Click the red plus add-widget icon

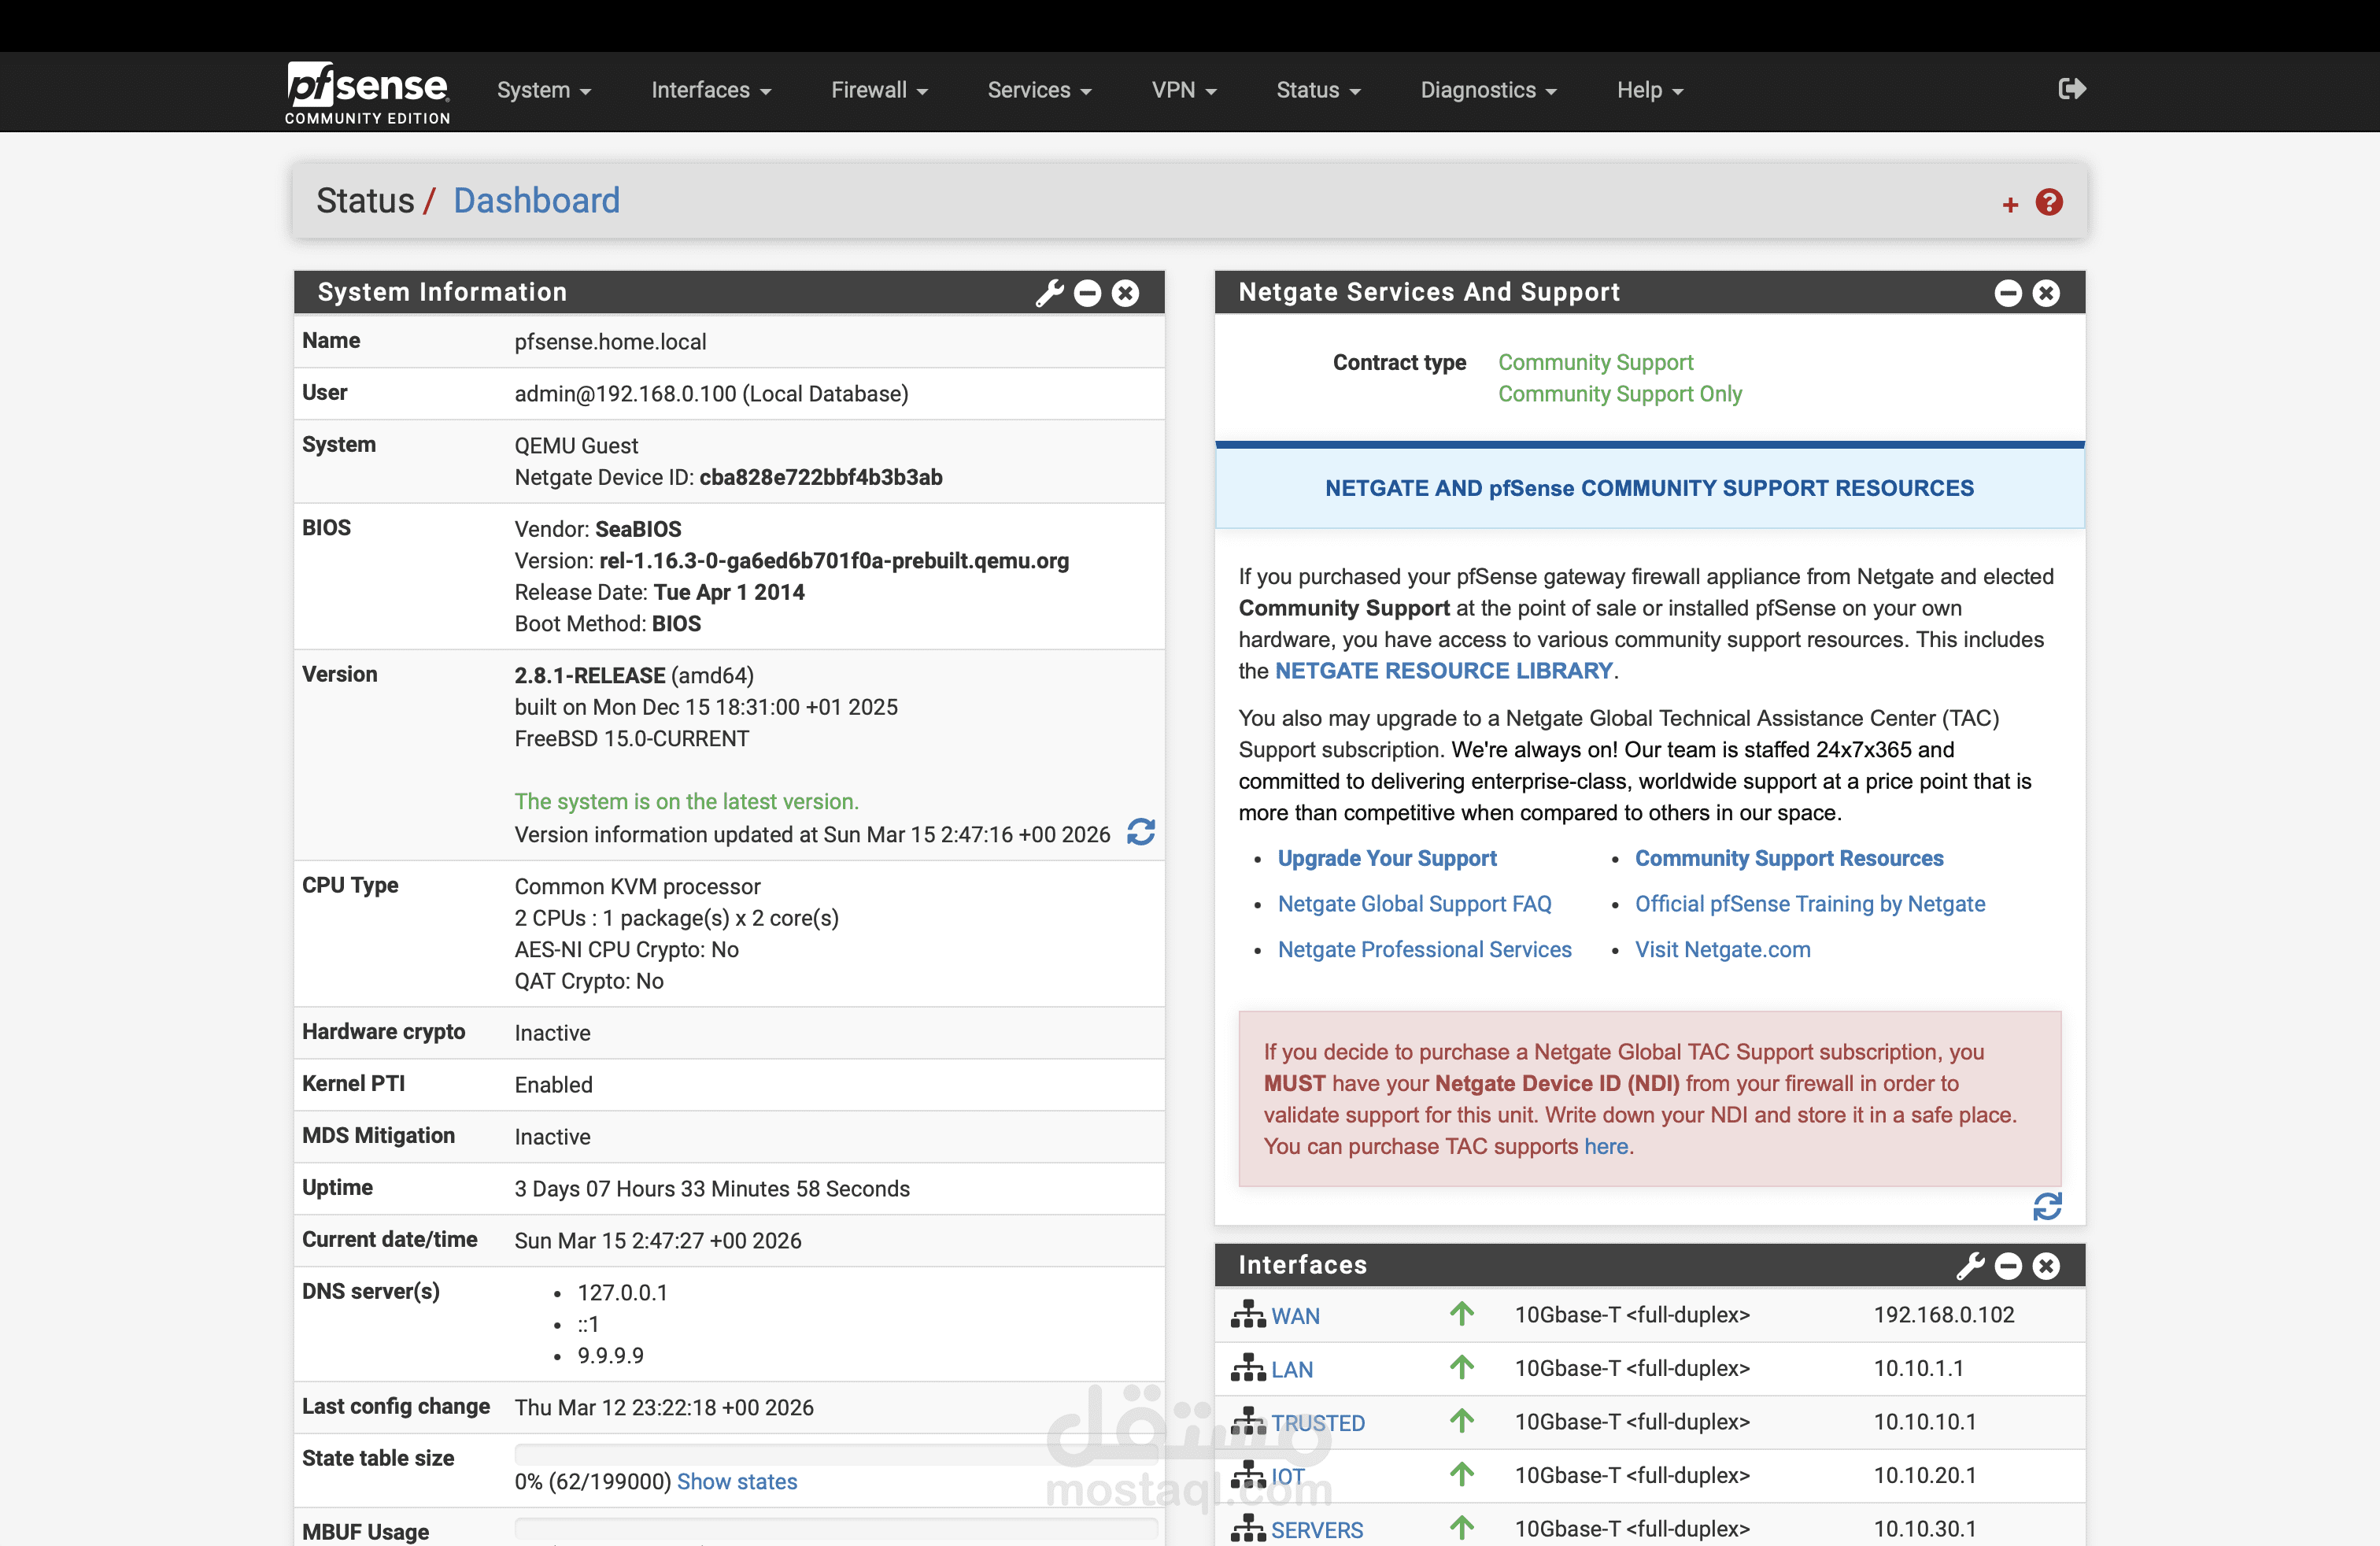pyautogui.click(x=2010, y=205)
